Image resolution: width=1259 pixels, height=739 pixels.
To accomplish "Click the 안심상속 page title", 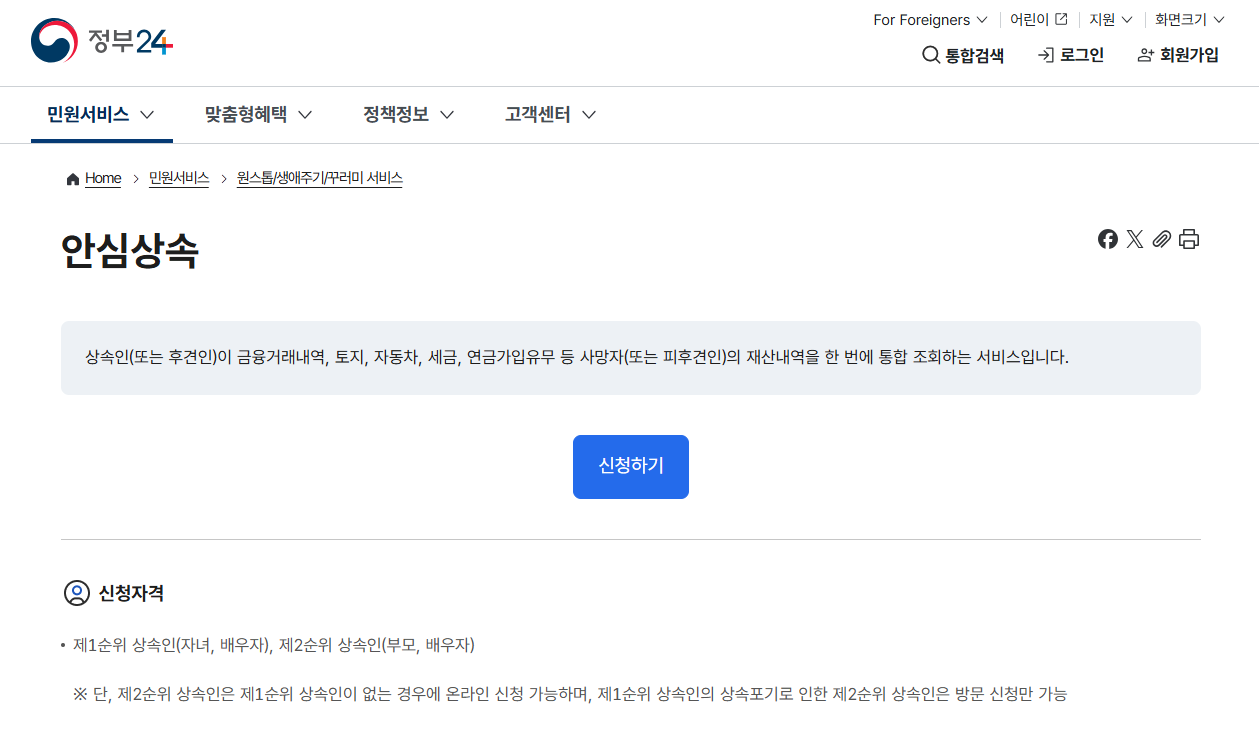I will (130, 250).
